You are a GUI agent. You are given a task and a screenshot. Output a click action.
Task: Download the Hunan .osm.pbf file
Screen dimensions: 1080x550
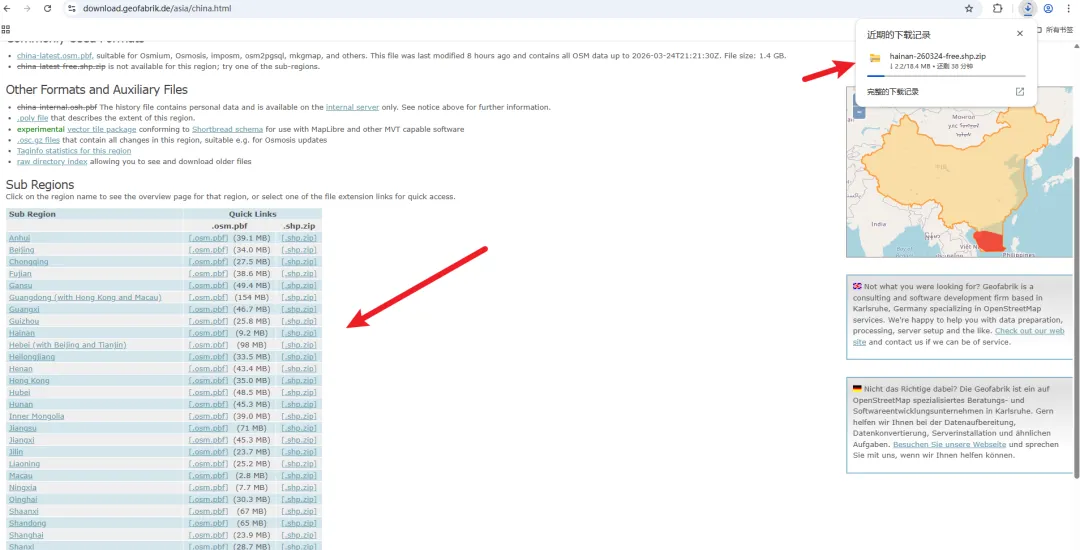208,404
